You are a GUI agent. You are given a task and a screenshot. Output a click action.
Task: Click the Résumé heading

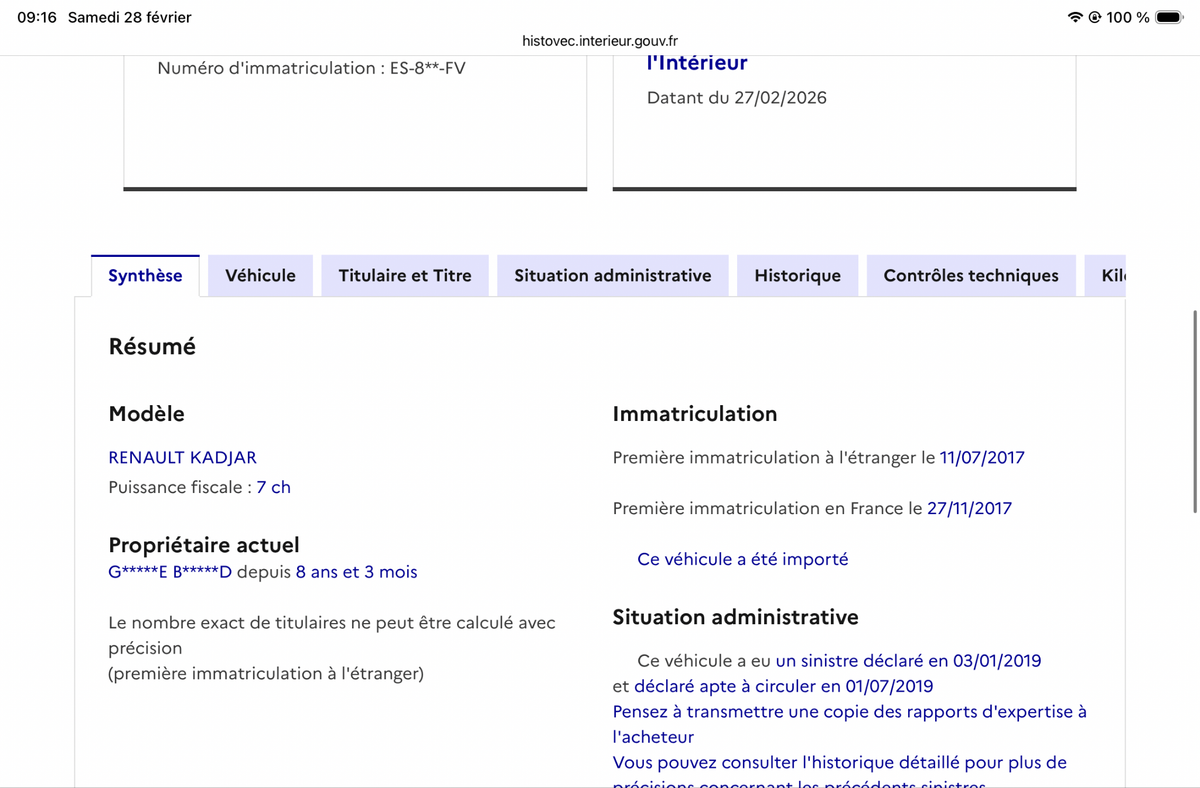[152, 347]
